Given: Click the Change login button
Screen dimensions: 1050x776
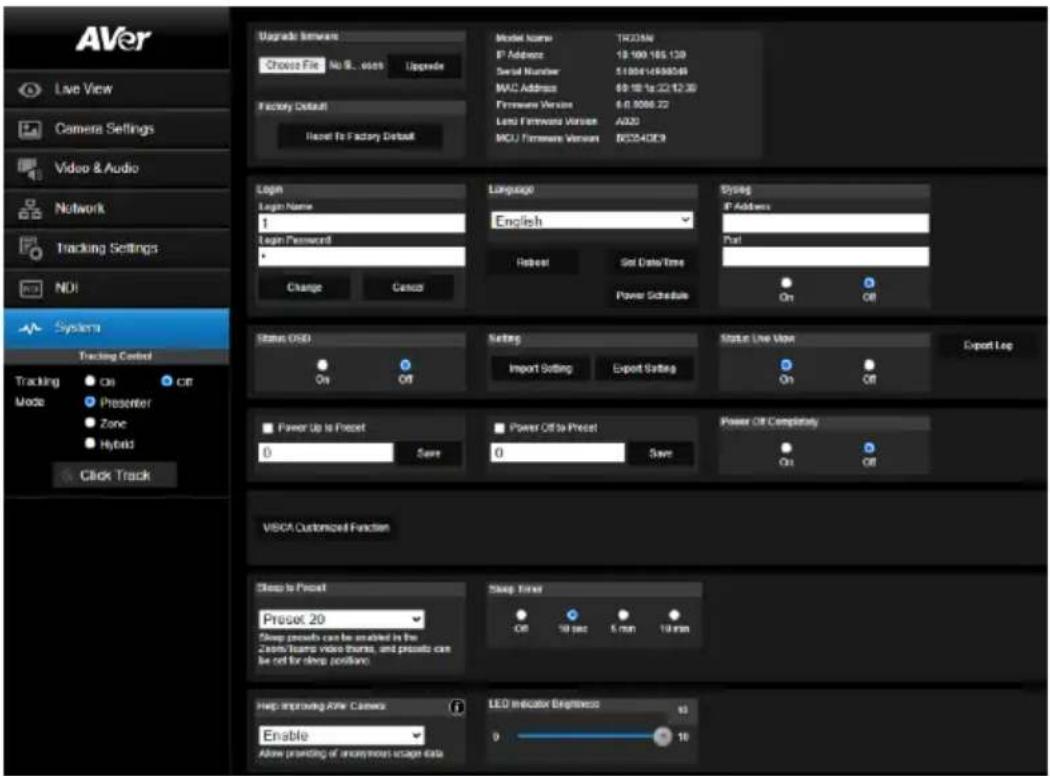Looking at the screenshot, I should [x=305, y=287].
